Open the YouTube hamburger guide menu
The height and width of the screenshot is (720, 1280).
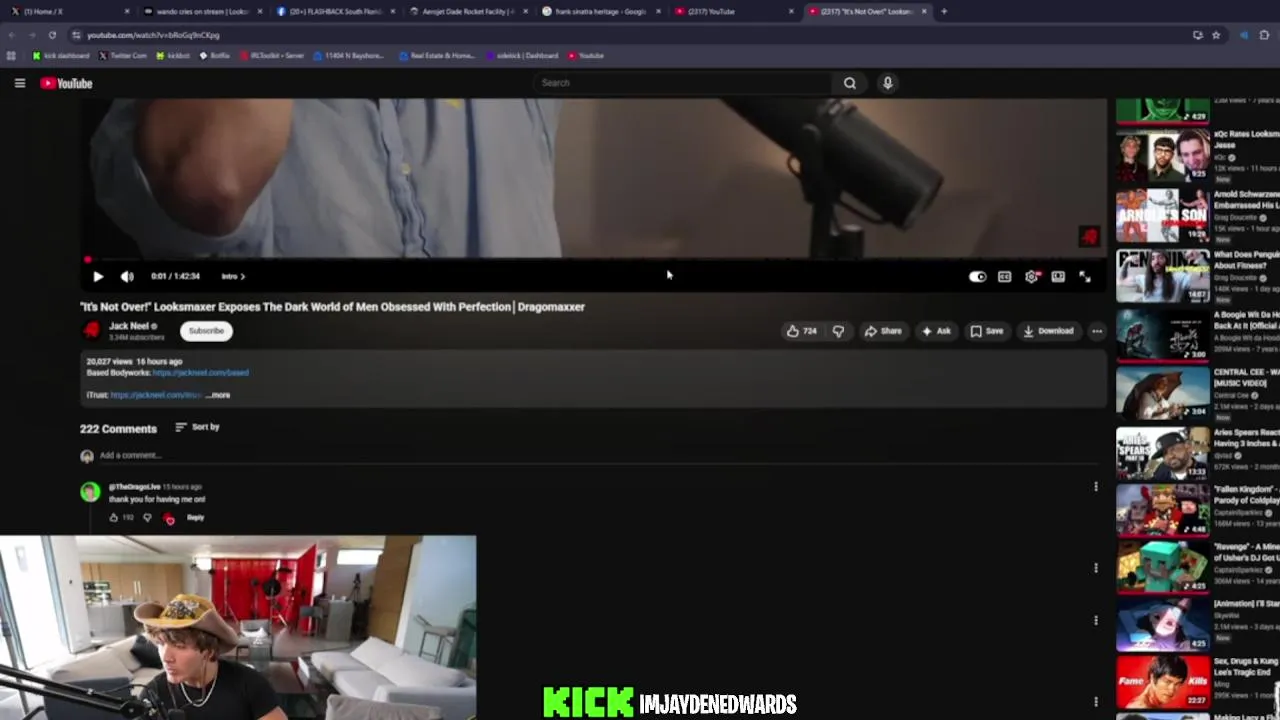[20, 83]
